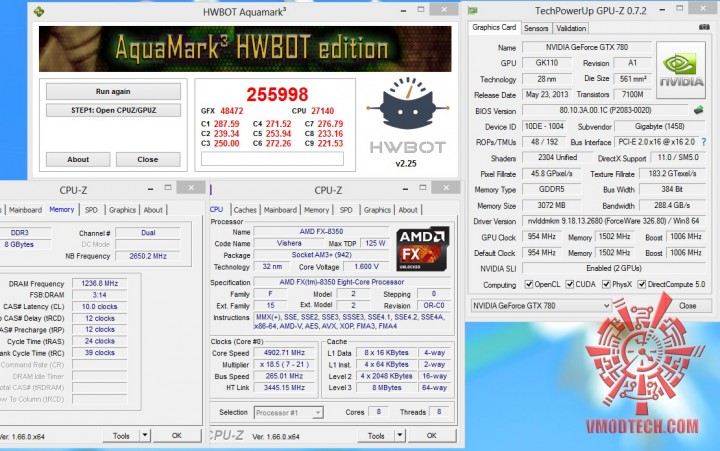Click Tools button in right CPU-Z window
The height and width of the screenshot is (451, 720).
376,435
